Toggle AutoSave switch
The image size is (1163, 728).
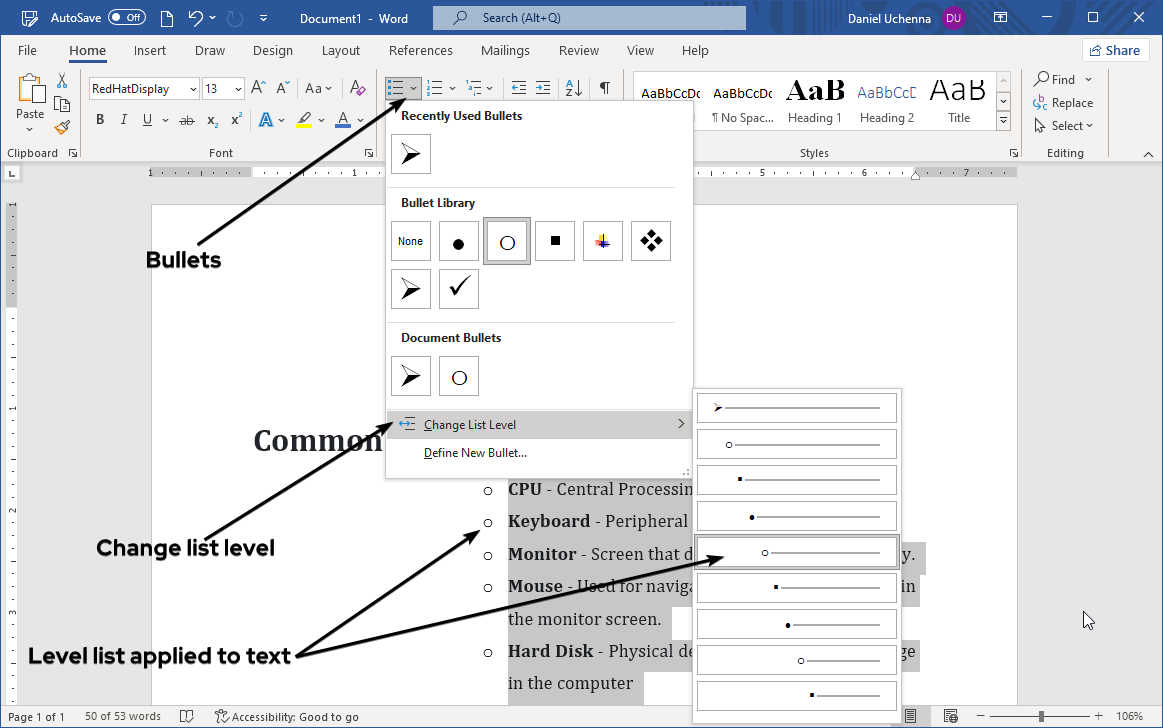(126, 18)
